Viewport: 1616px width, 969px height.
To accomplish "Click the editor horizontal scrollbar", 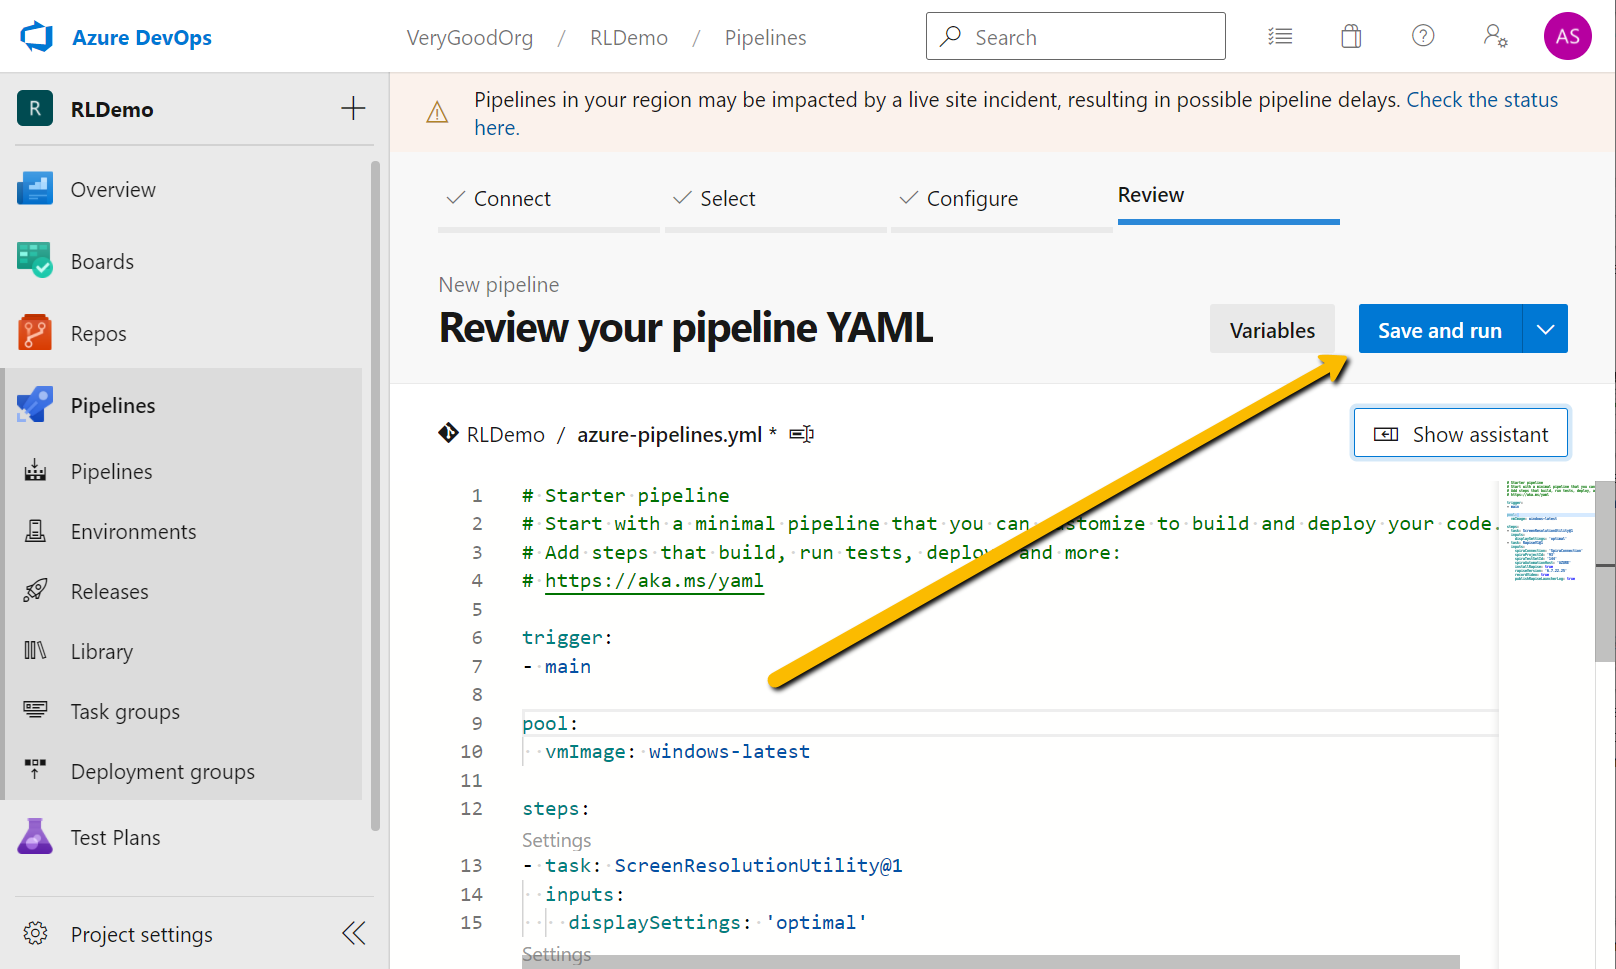I will pyautogui.click(x=990, y=962).
